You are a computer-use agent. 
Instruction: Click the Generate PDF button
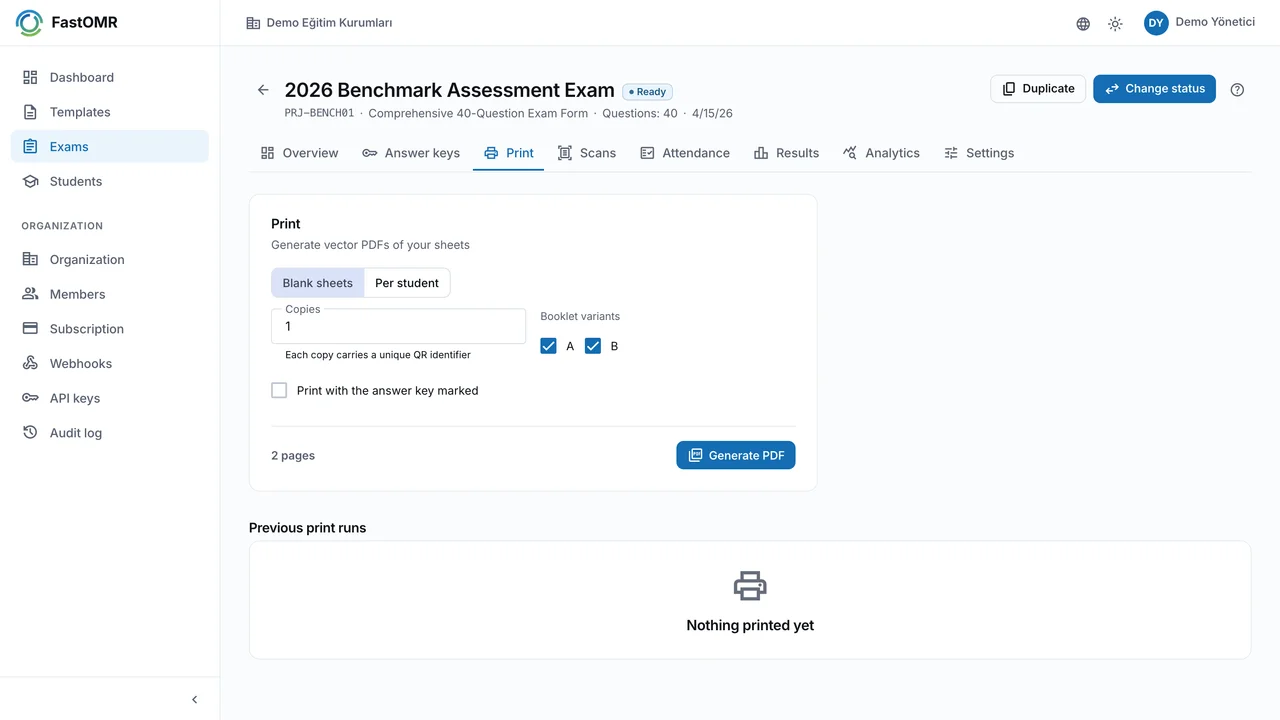[x=736, y=455]
